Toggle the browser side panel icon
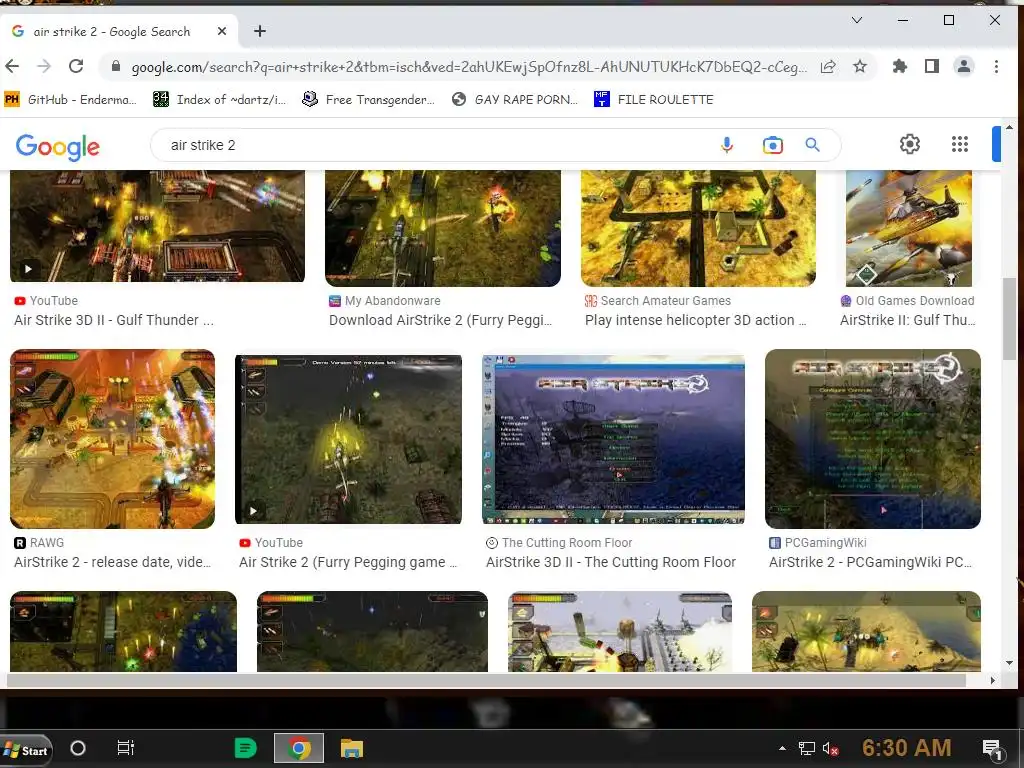 click(x=932, y=66)
